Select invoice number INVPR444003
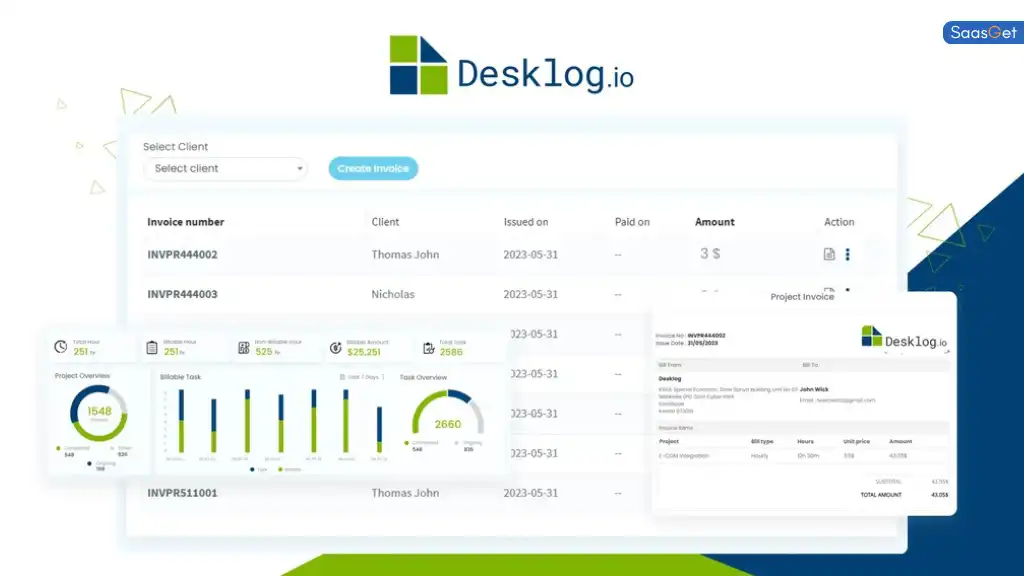 pyautogui.click(x=182, y=295)
